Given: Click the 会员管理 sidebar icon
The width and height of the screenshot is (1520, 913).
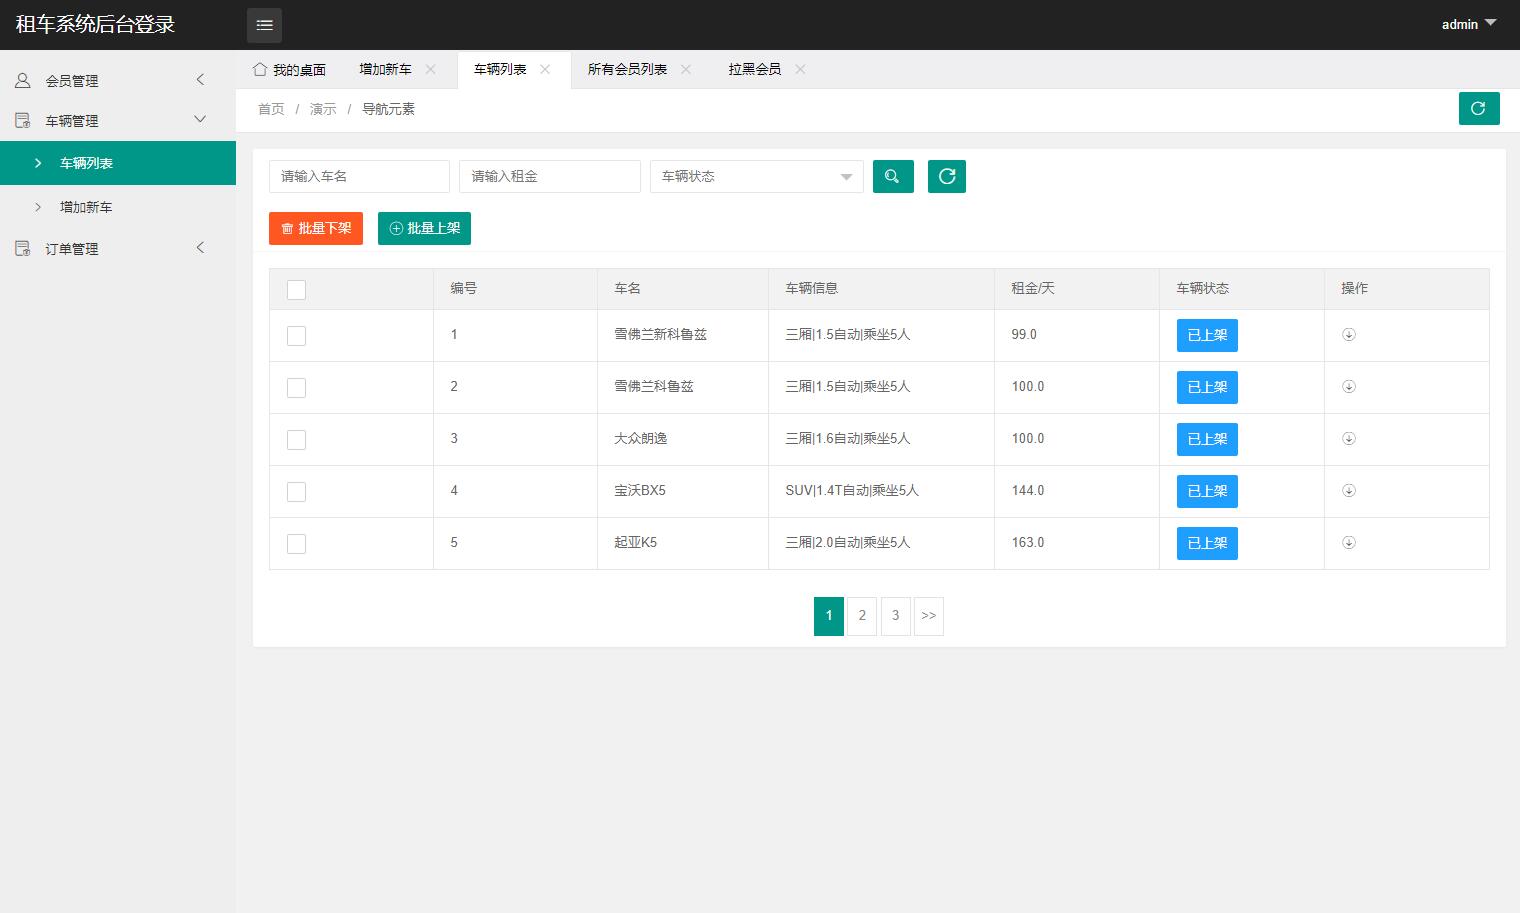Looking at the screenshot, I should pyautogui.click(x=22, y=80).
